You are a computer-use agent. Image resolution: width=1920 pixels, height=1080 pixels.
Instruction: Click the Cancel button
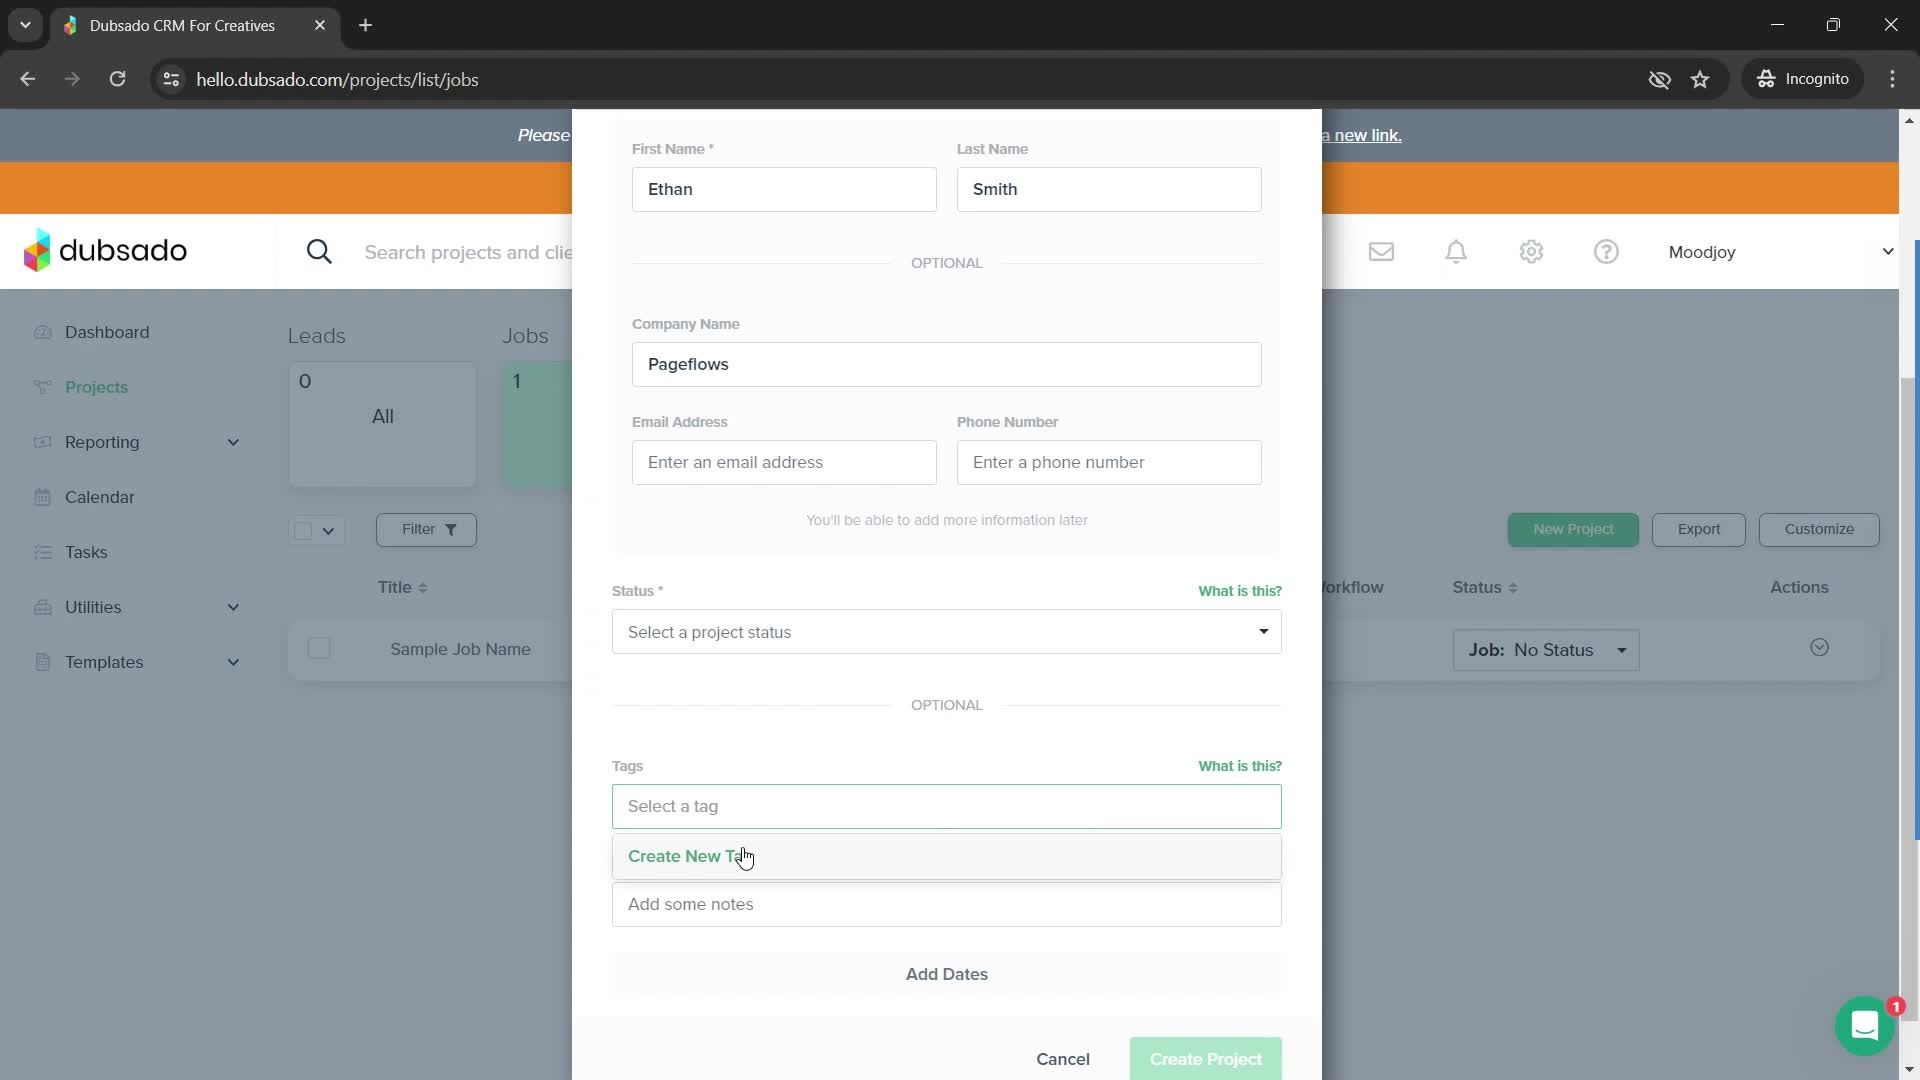(1062, 1059)
